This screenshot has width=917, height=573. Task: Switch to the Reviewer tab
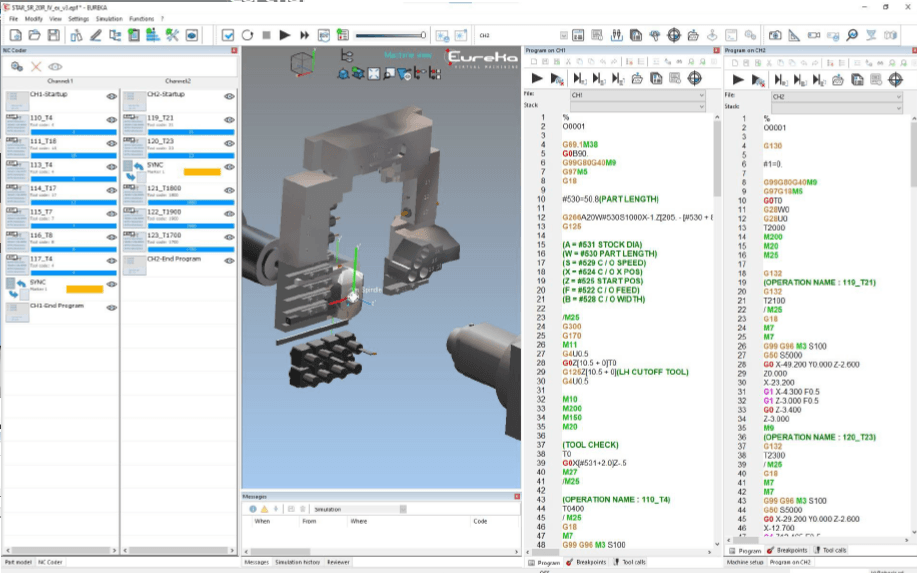click(338, 562)
